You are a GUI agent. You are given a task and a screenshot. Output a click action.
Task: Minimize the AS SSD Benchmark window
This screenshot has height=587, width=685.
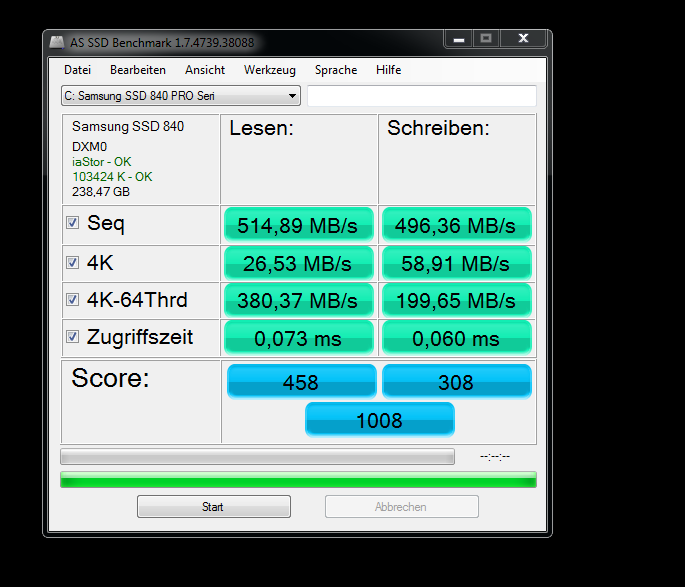point(459,39)
